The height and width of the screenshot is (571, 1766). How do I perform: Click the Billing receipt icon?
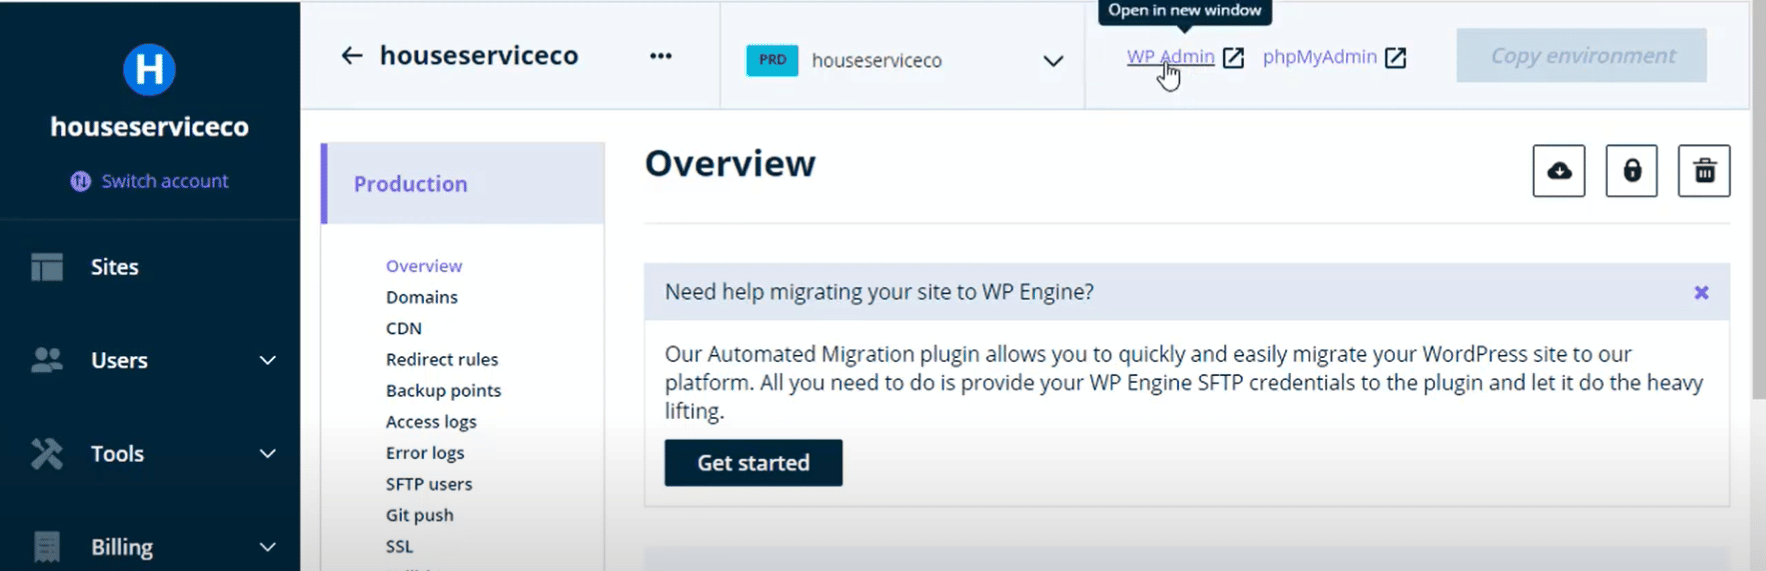coord(47,547)
